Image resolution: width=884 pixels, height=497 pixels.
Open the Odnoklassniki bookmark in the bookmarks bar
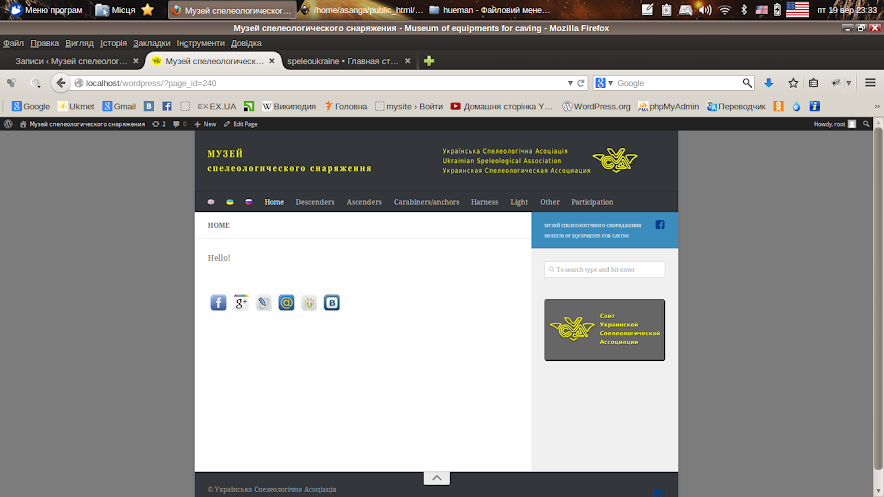(779, 106)
